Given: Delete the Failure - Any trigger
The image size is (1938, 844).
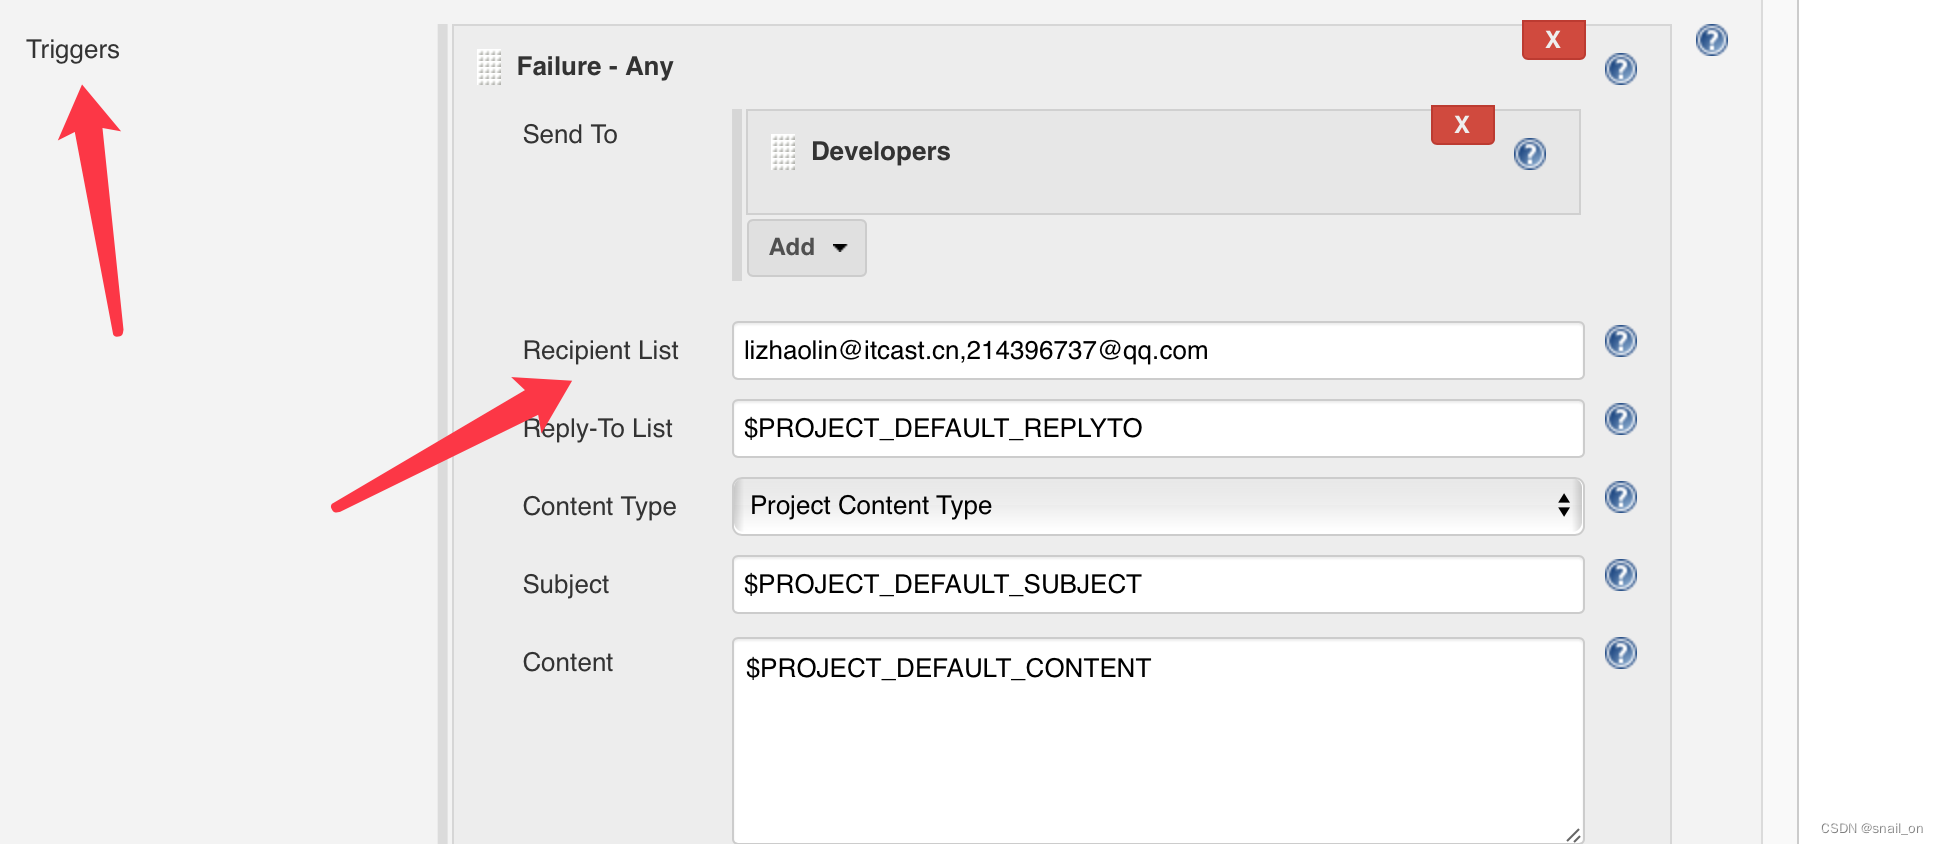Looking at the screenshot, I should tap(1553, 40).
